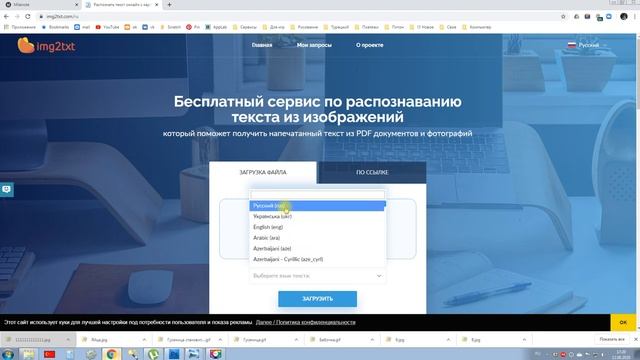Switch to the ПО ССЫЛКЕ tab

click(x=372, y=172)
